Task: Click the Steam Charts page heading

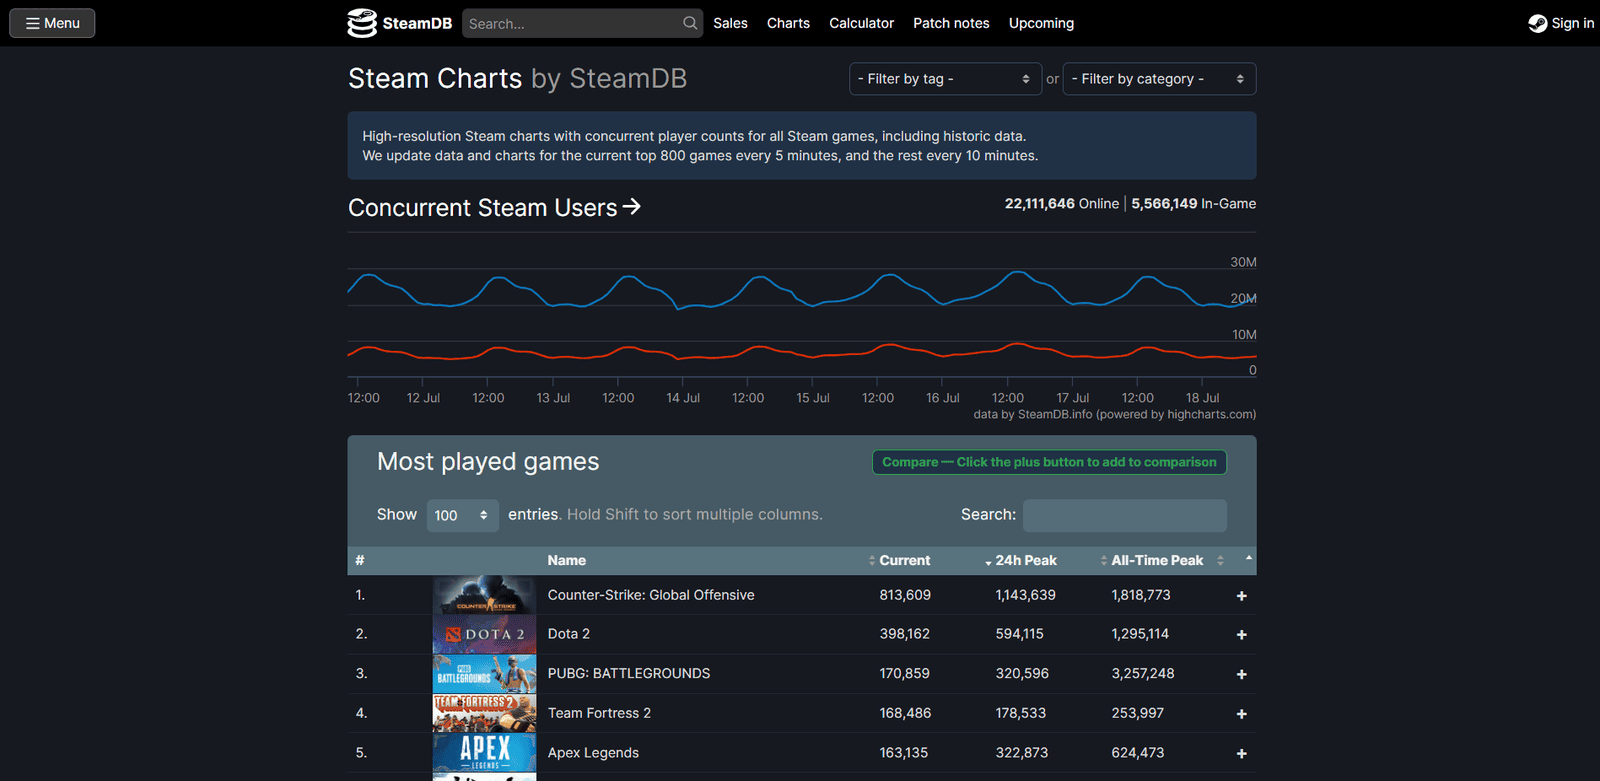Action: (517, 78)
